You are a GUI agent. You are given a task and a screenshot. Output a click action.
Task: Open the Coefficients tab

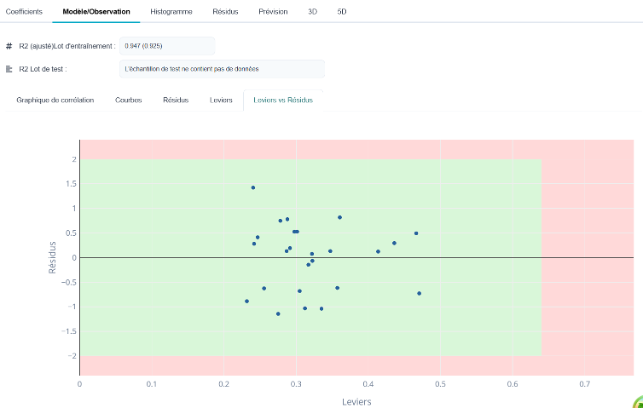24,12
